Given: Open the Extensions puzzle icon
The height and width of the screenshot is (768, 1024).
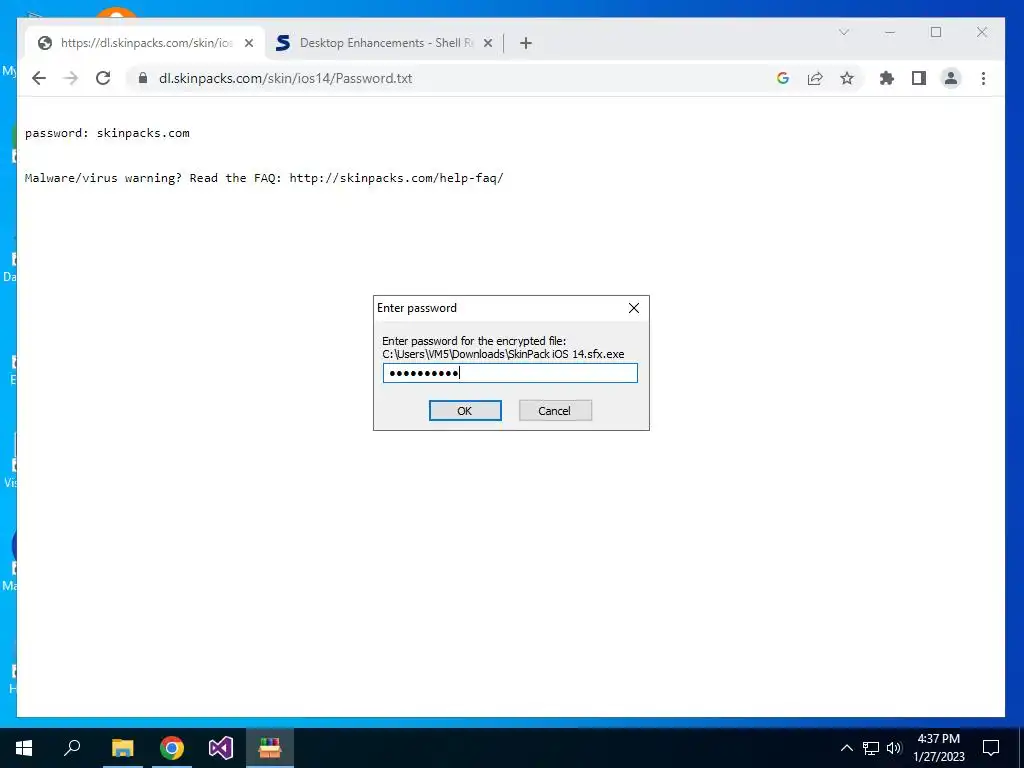Looking at the screenshot, I should click(x=887, y=78).
